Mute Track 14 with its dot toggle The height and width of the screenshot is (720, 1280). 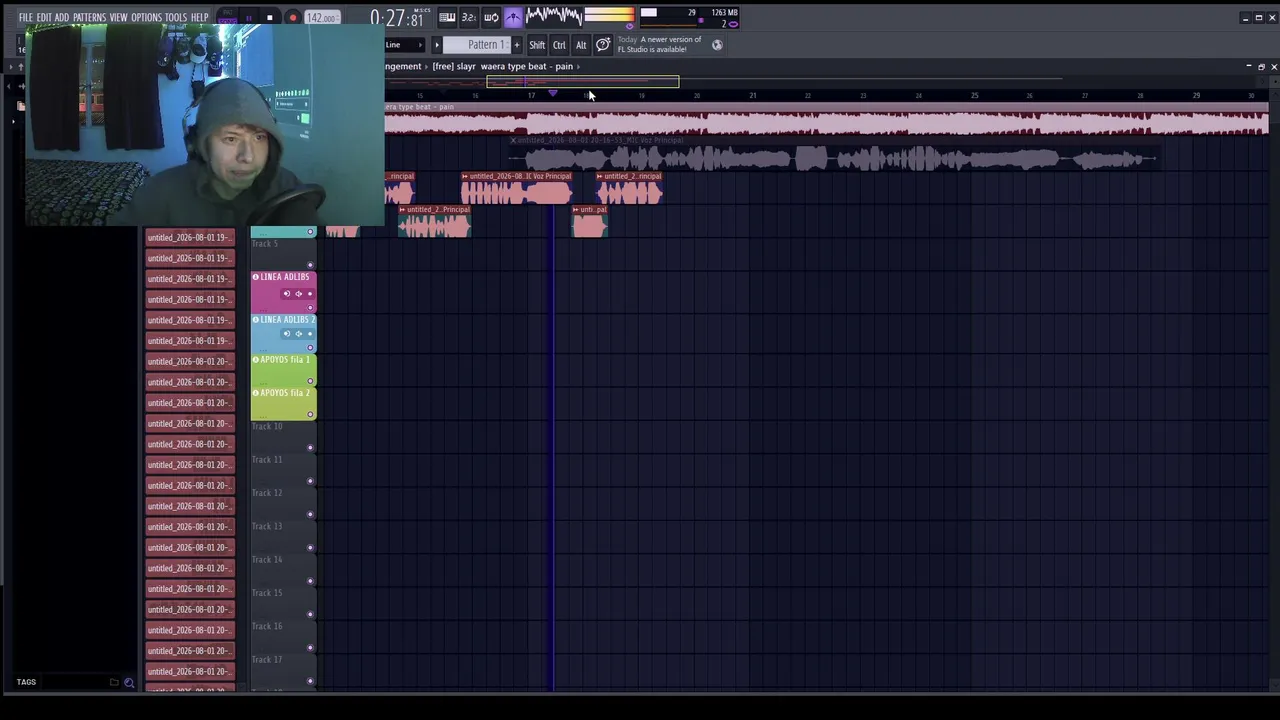coord(310,581)
